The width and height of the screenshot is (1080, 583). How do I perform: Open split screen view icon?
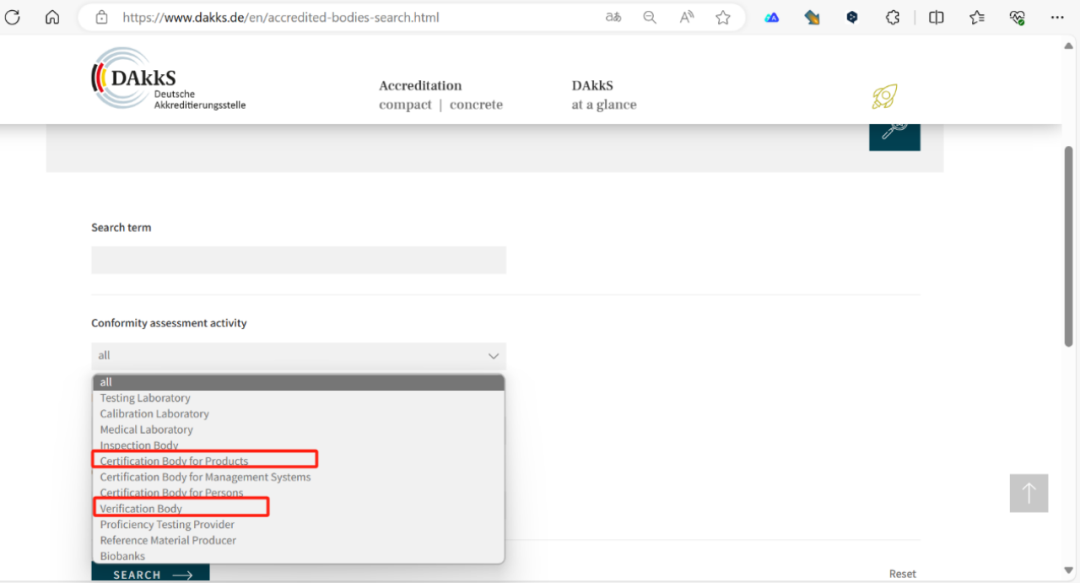click(x=936, y=17)
